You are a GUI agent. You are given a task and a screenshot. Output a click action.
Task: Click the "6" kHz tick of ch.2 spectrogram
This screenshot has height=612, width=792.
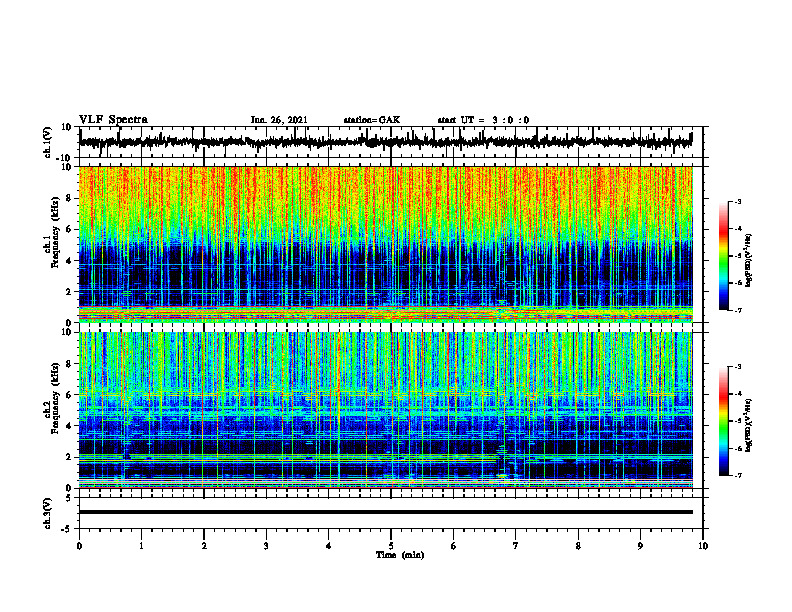point(70,395)
